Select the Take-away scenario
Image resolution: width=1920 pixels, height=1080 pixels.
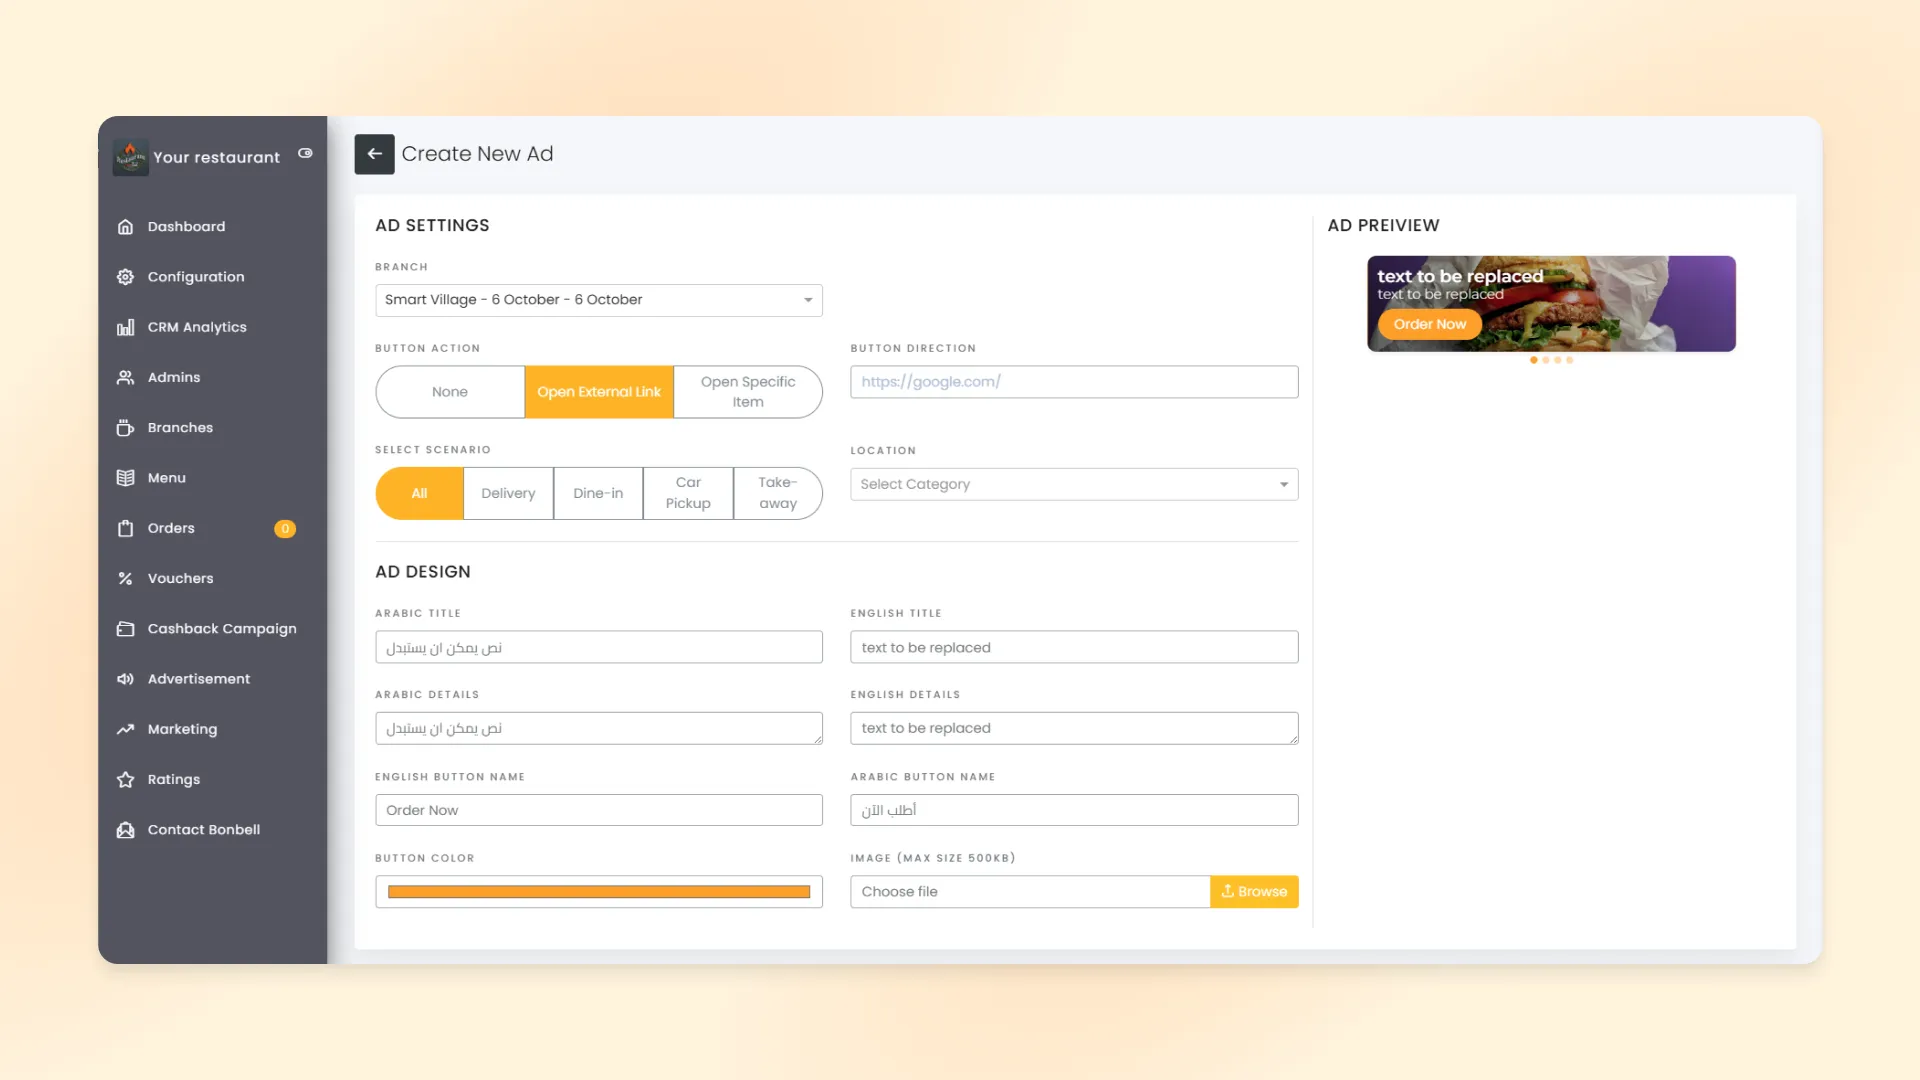778,494
